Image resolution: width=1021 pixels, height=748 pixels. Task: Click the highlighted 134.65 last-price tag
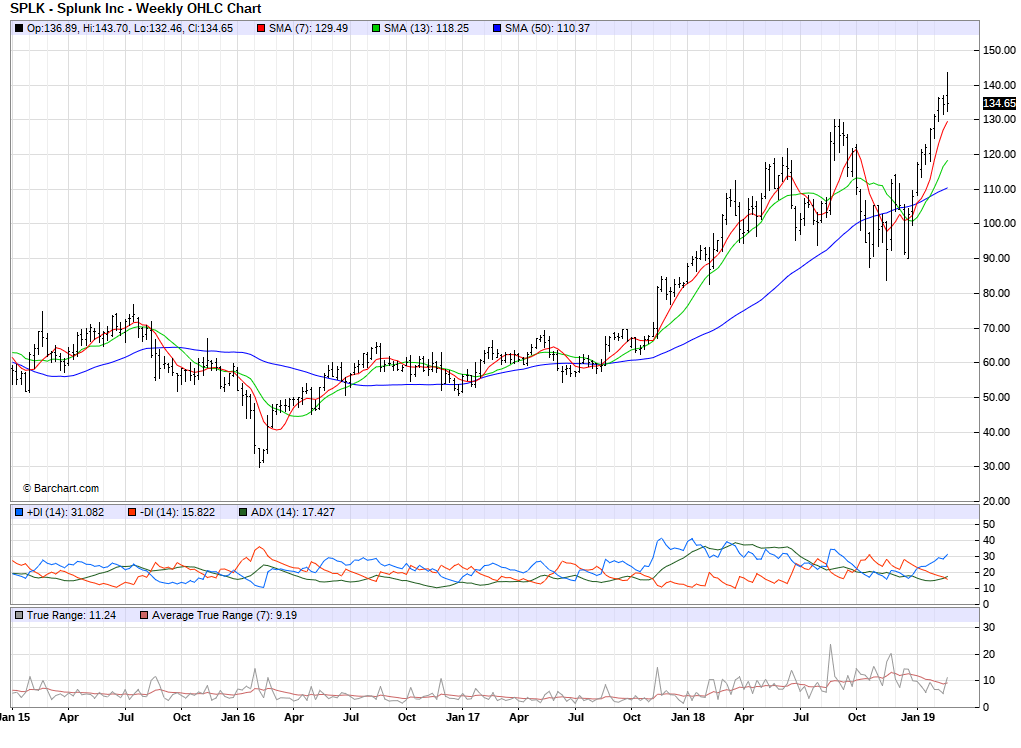[x=1000, y=103]
